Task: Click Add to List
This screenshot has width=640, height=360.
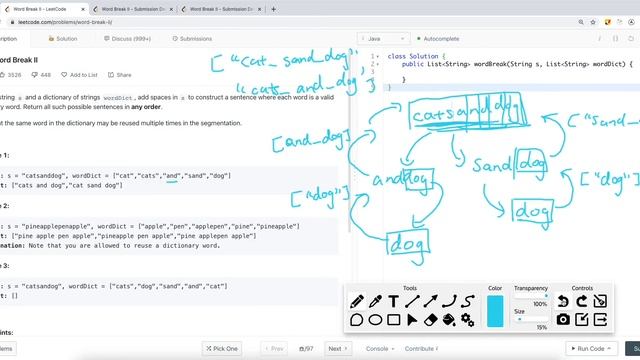Action: click(x=79, y=75)
